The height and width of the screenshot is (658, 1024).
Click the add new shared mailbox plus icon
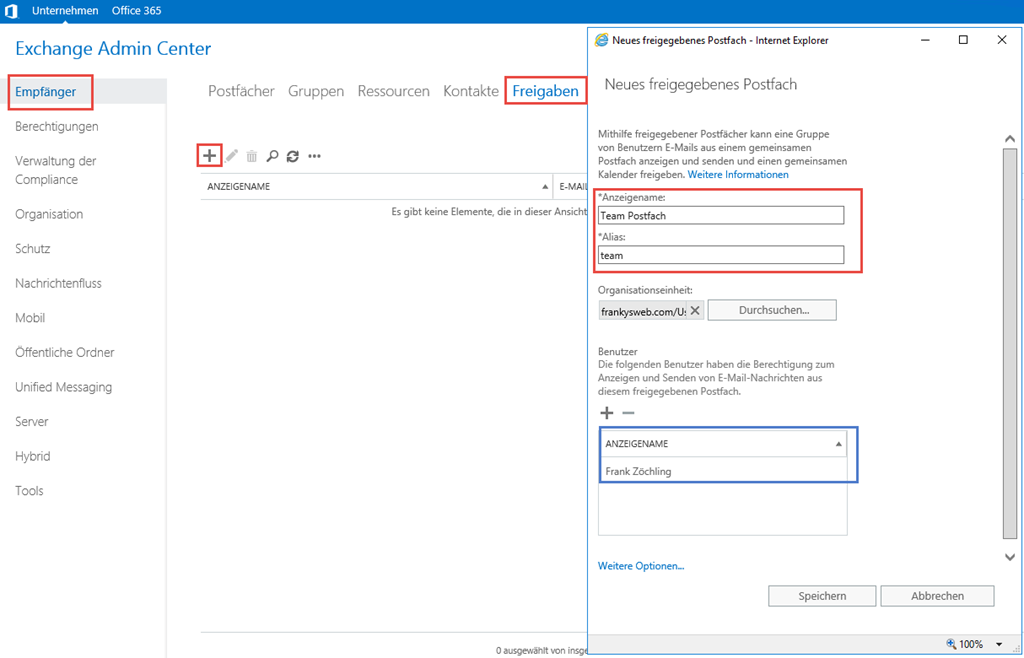tap(208, 155)
